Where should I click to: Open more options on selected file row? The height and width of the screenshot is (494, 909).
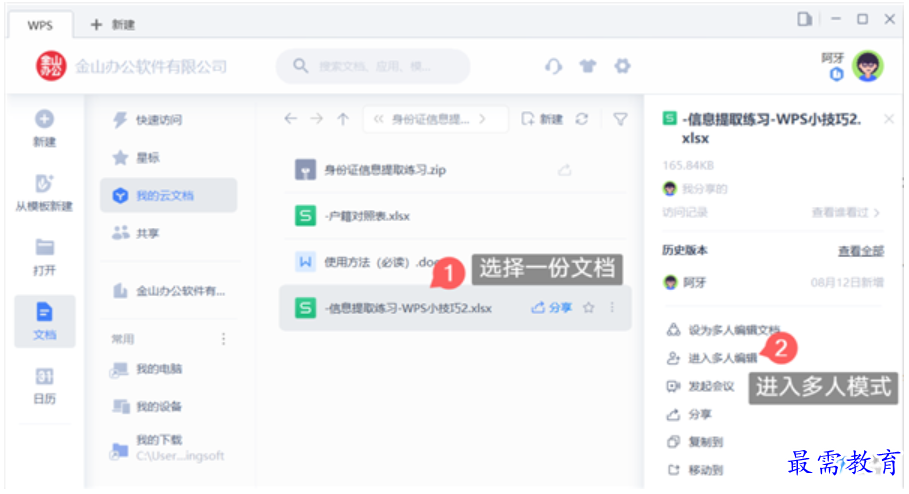pos(612,308)
